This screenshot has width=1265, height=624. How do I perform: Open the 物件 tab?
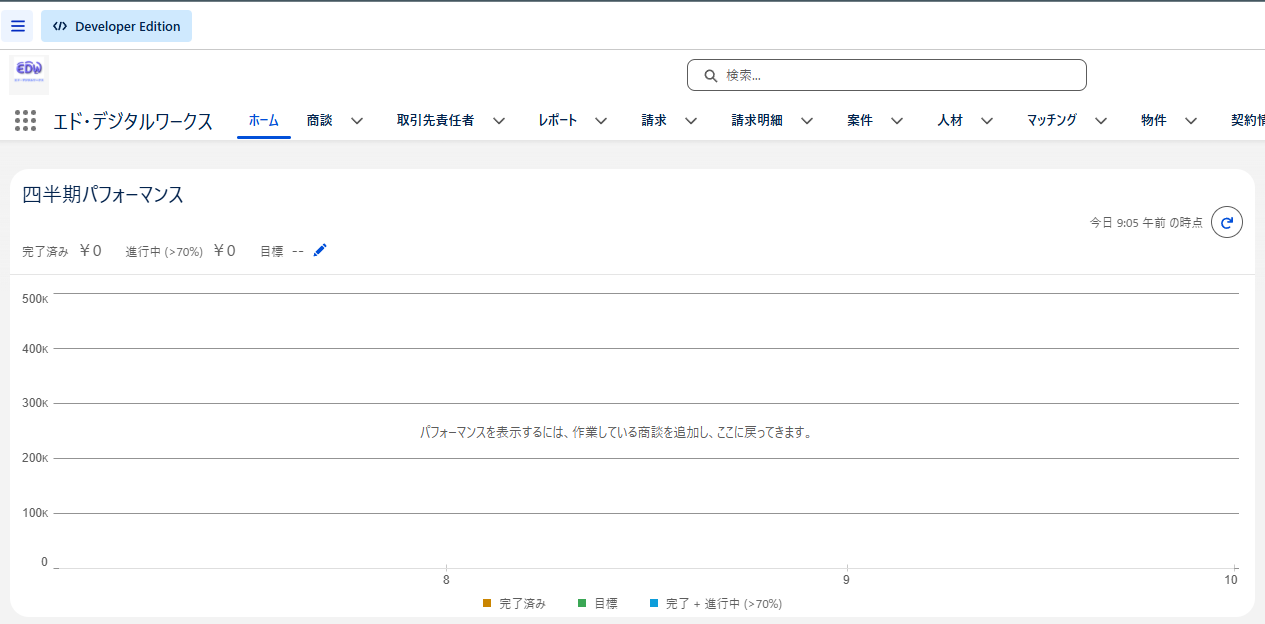tap(1154, 120)
